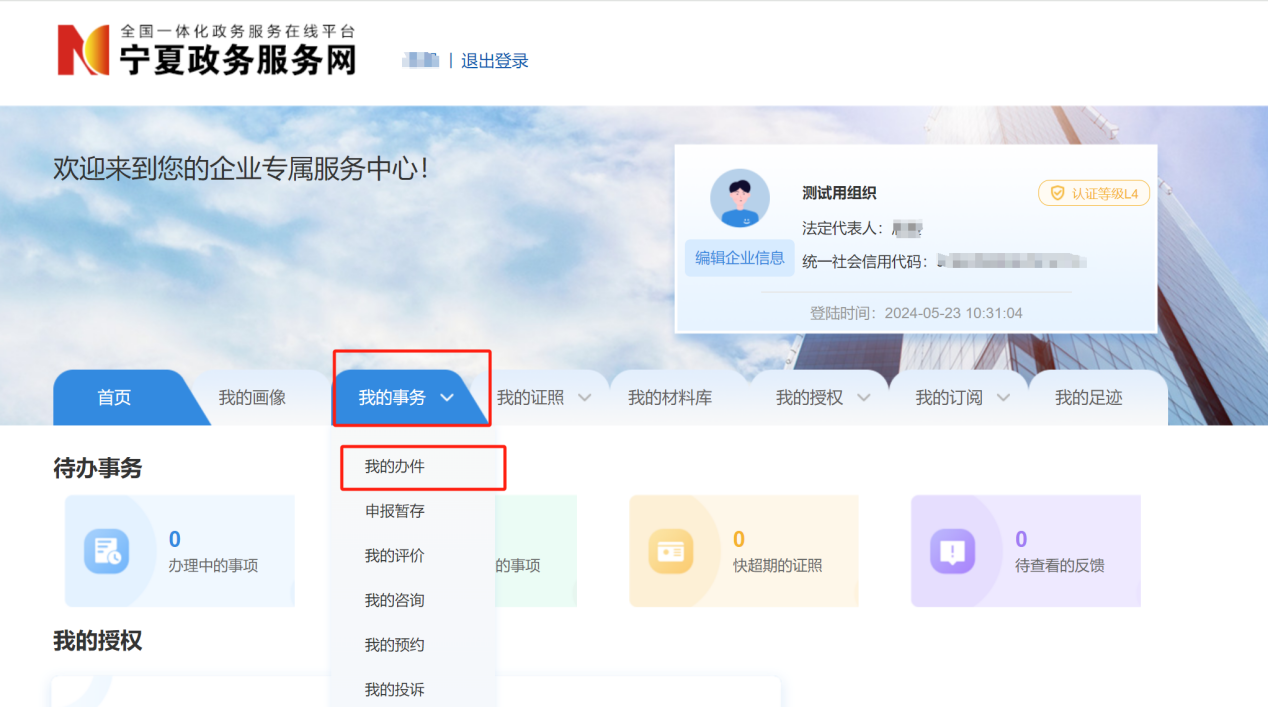Click the blue in-progress items icon

point(106,551)
